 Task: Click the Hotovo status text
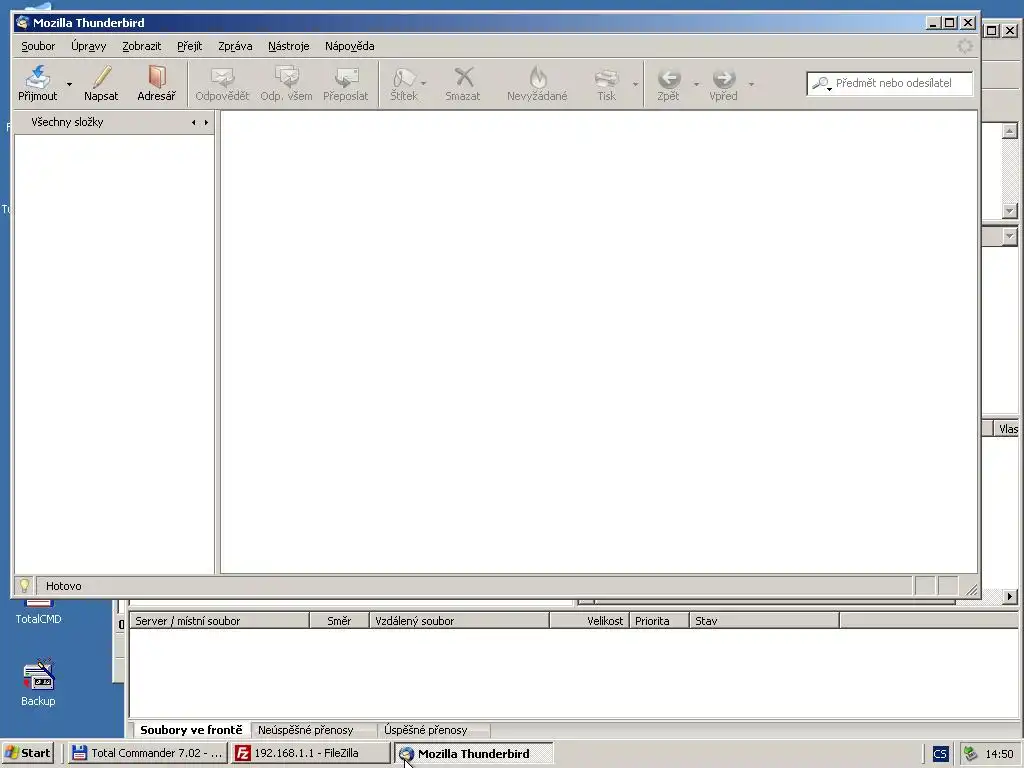coord(63,586)
